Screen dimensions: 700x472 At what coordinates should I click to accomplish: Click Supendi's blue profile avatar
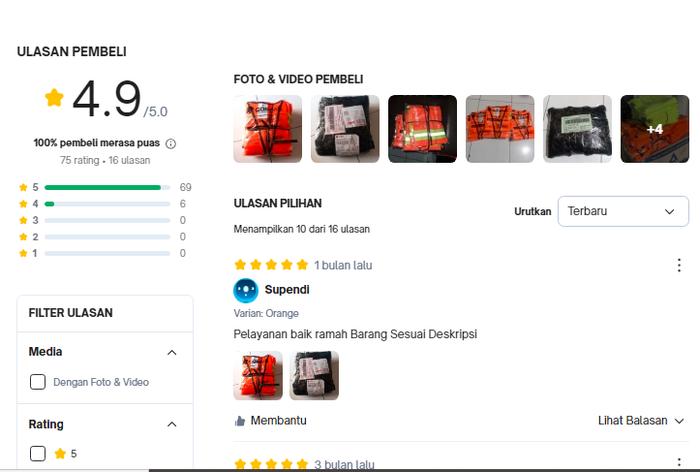246,290
